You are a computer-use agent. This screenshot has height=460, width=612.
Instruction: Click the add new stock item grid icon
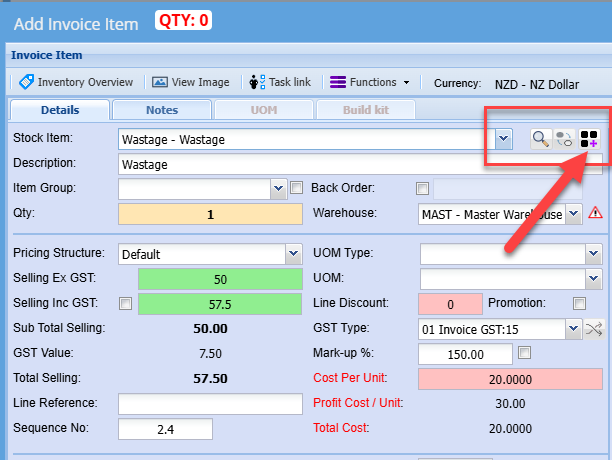pyautogui.click(x=589, y=139)
